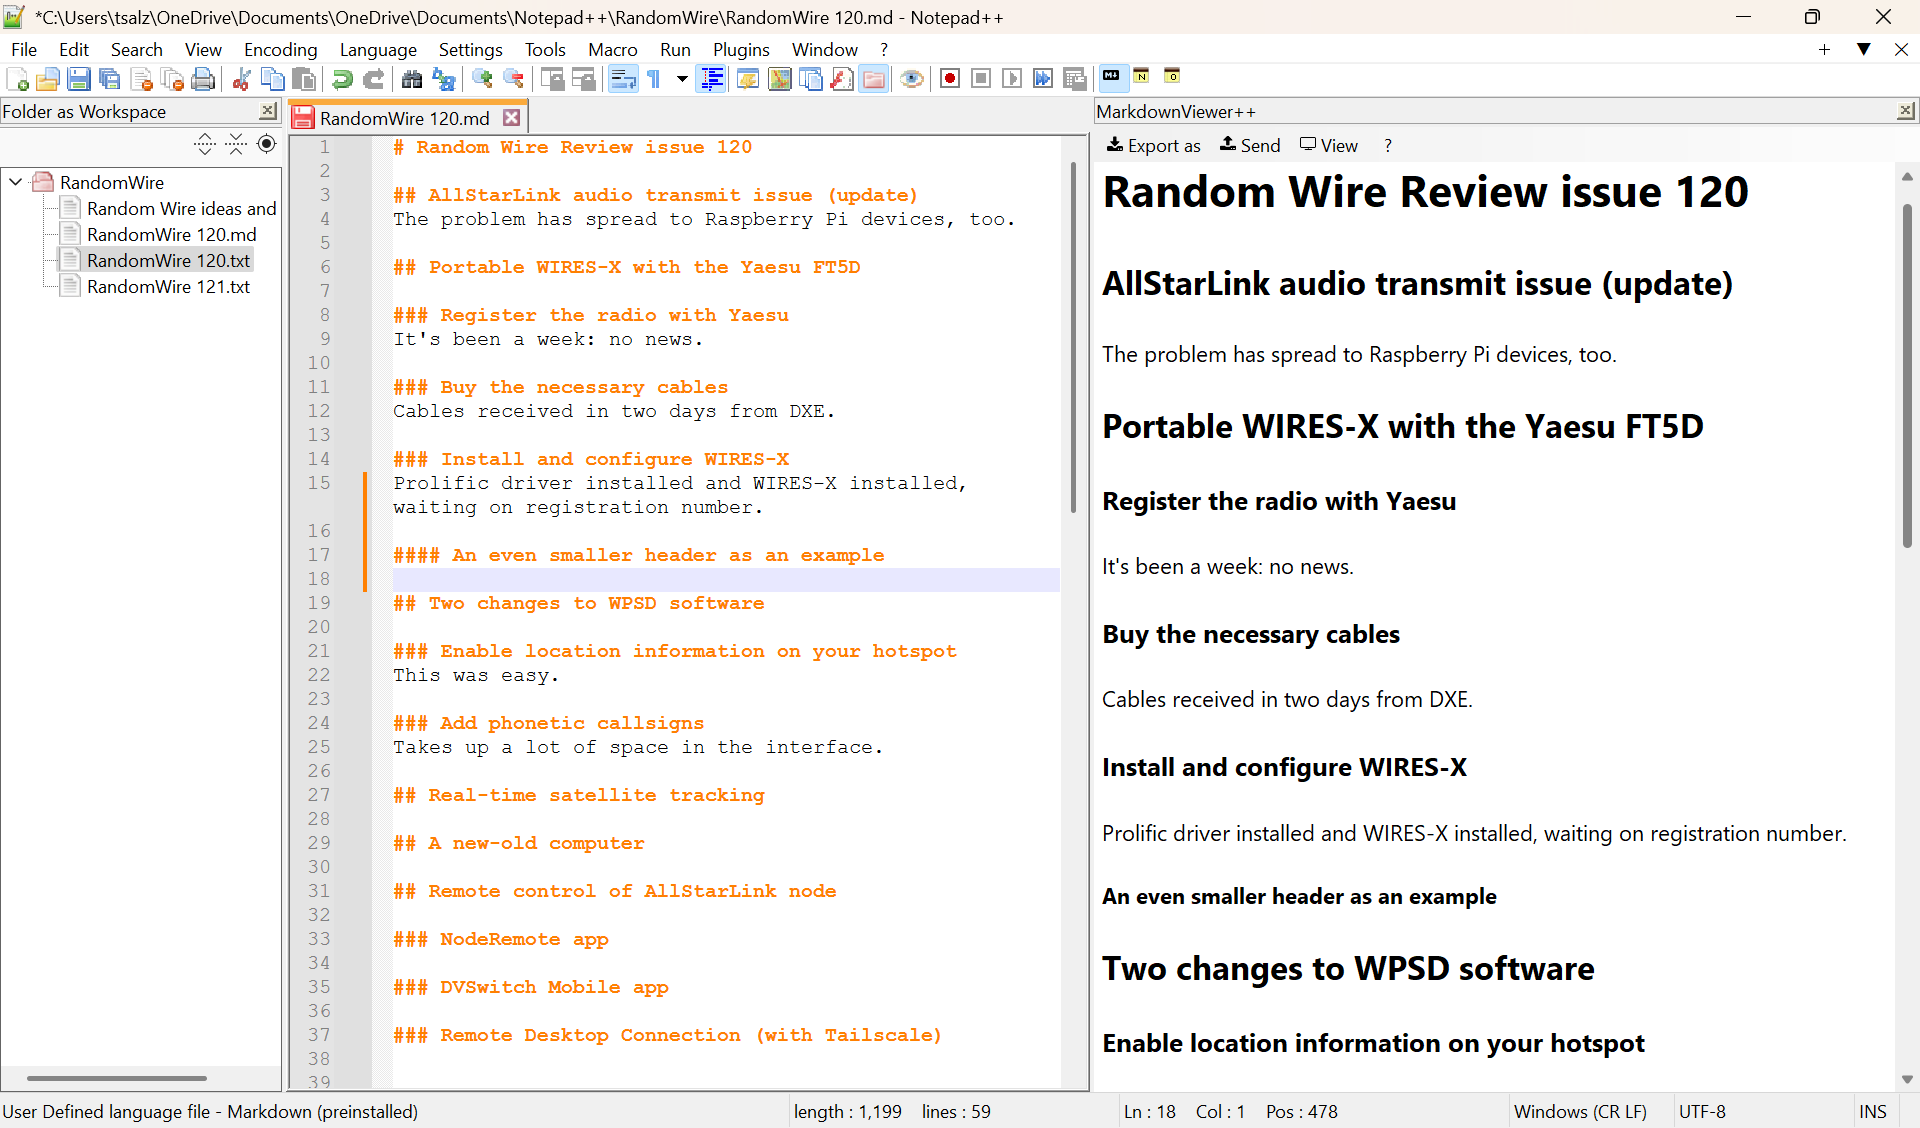
Task: Click the Send button in MarkdownViewer++
Action: [1250, 146]
